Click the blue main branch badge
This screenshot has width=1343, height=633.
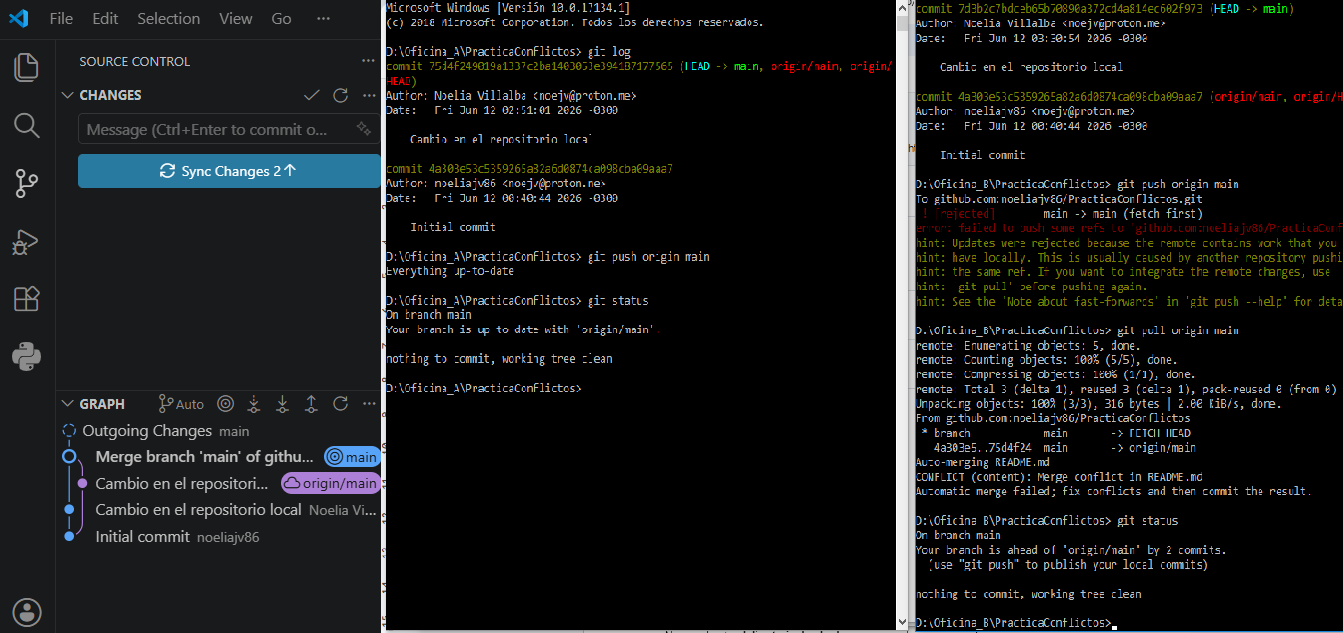tap(352, 457)
